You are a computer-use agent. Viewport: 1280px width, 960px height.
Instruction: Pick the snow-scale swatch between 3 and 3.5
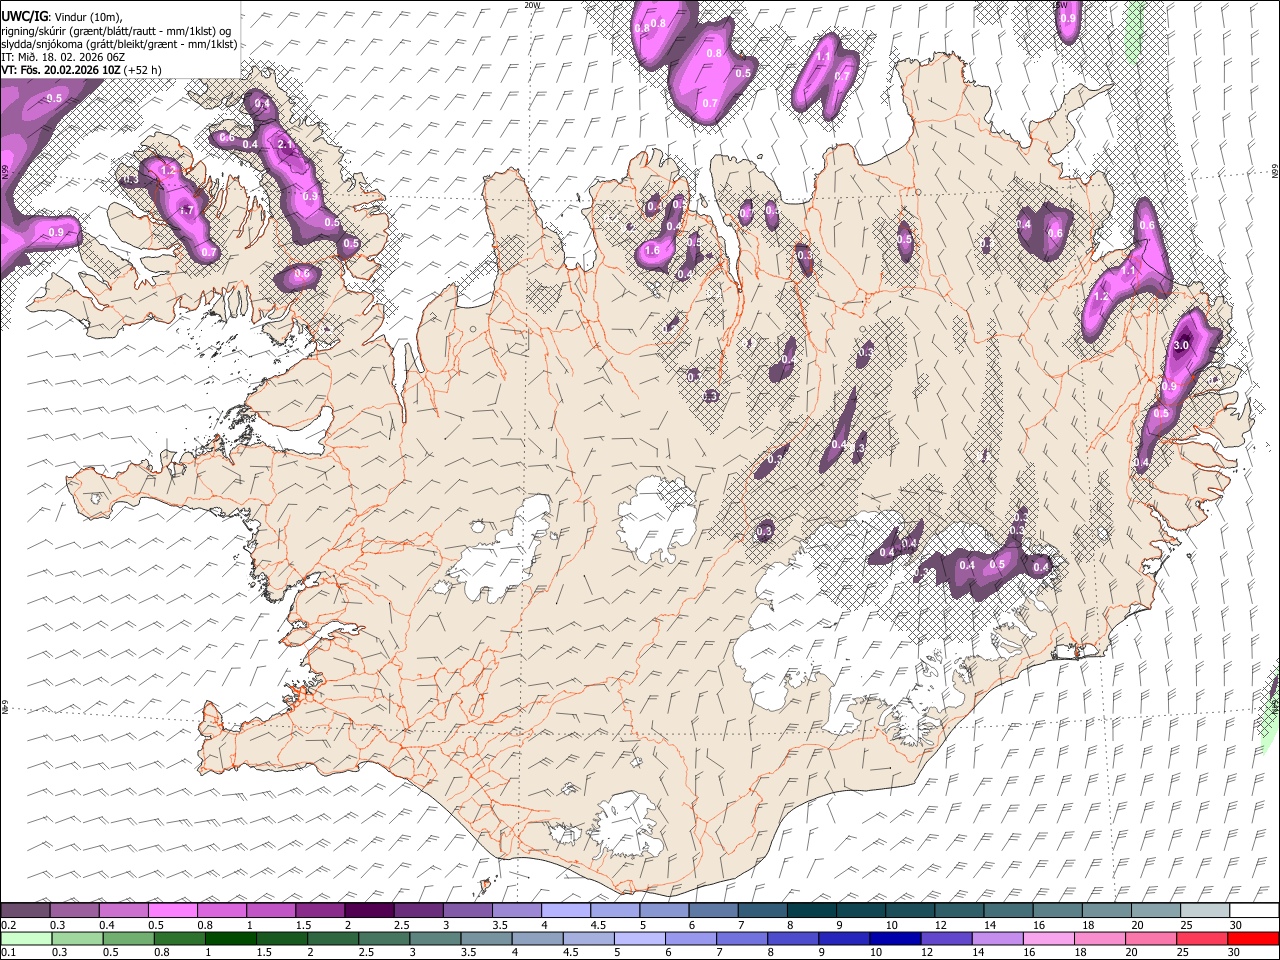coord(468,911)
